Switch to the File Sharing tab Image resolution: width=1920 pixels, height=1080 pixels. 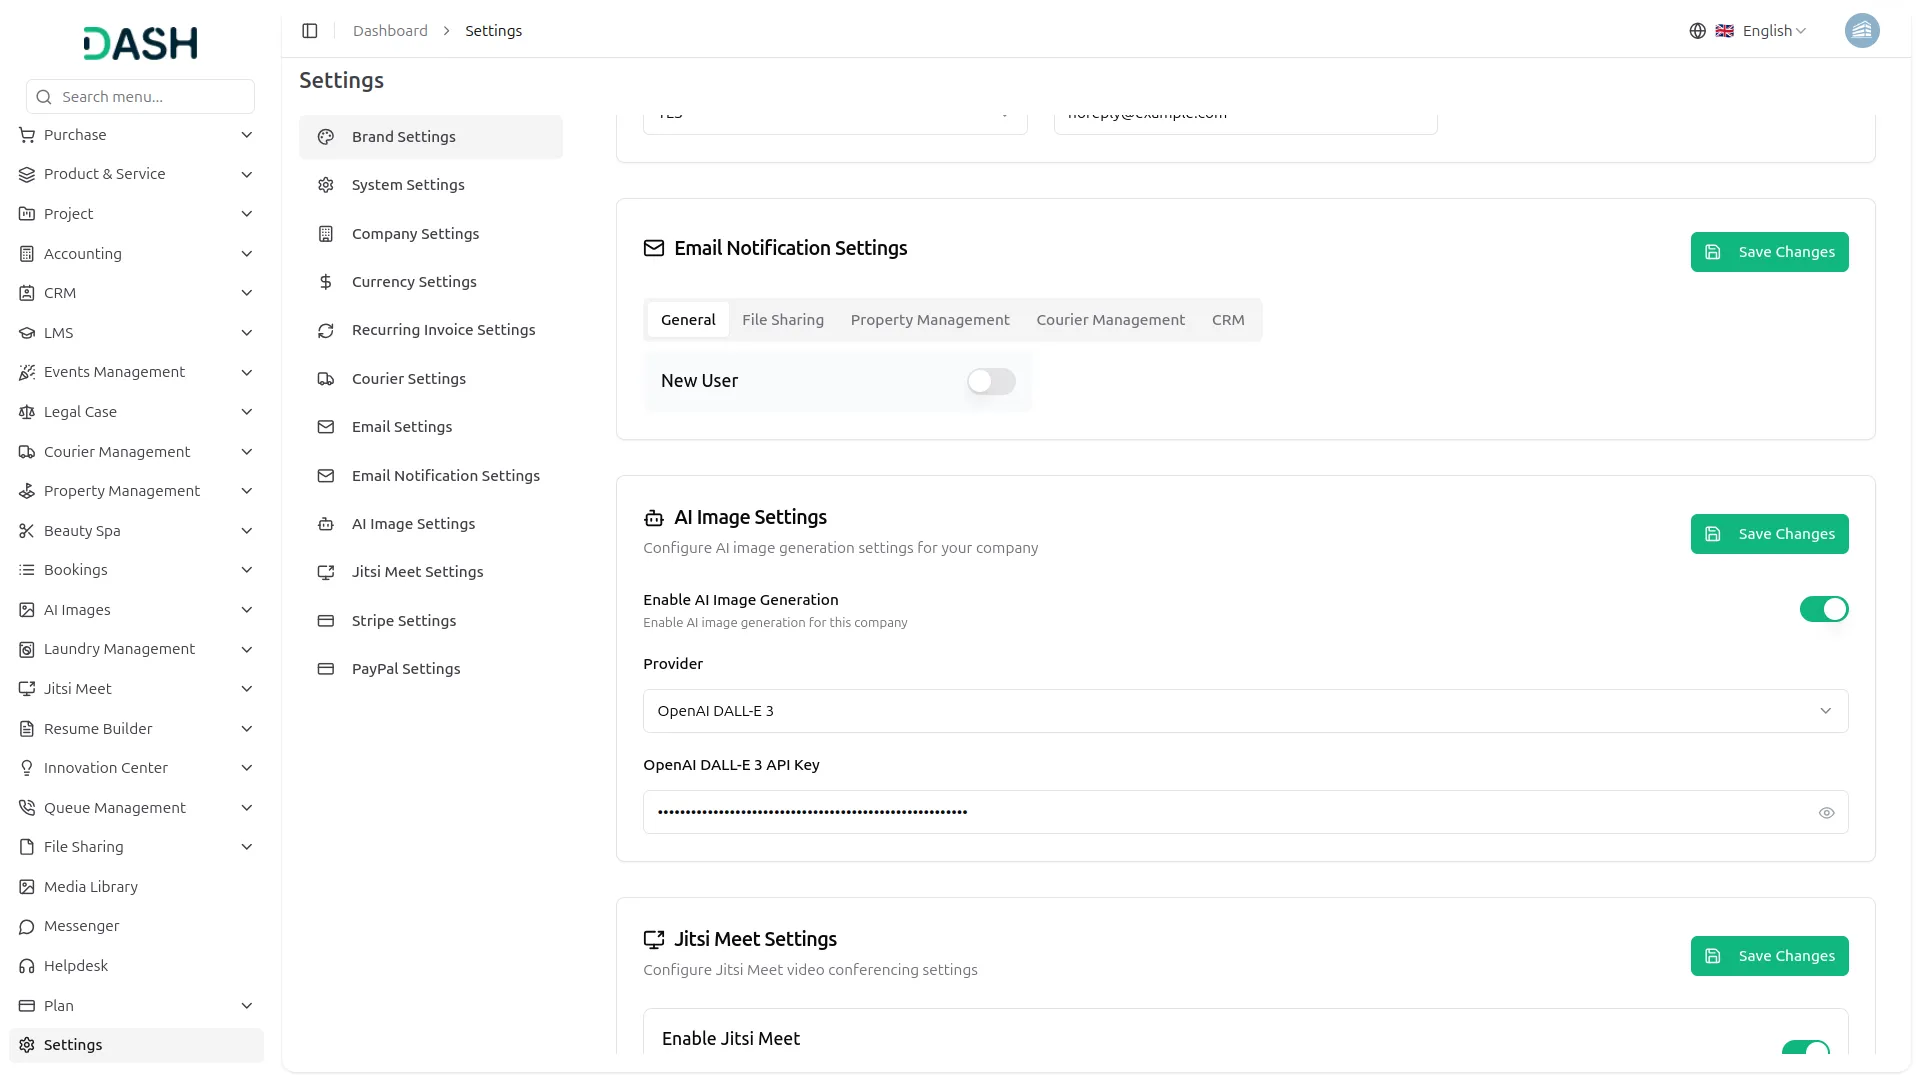point(782,320)
